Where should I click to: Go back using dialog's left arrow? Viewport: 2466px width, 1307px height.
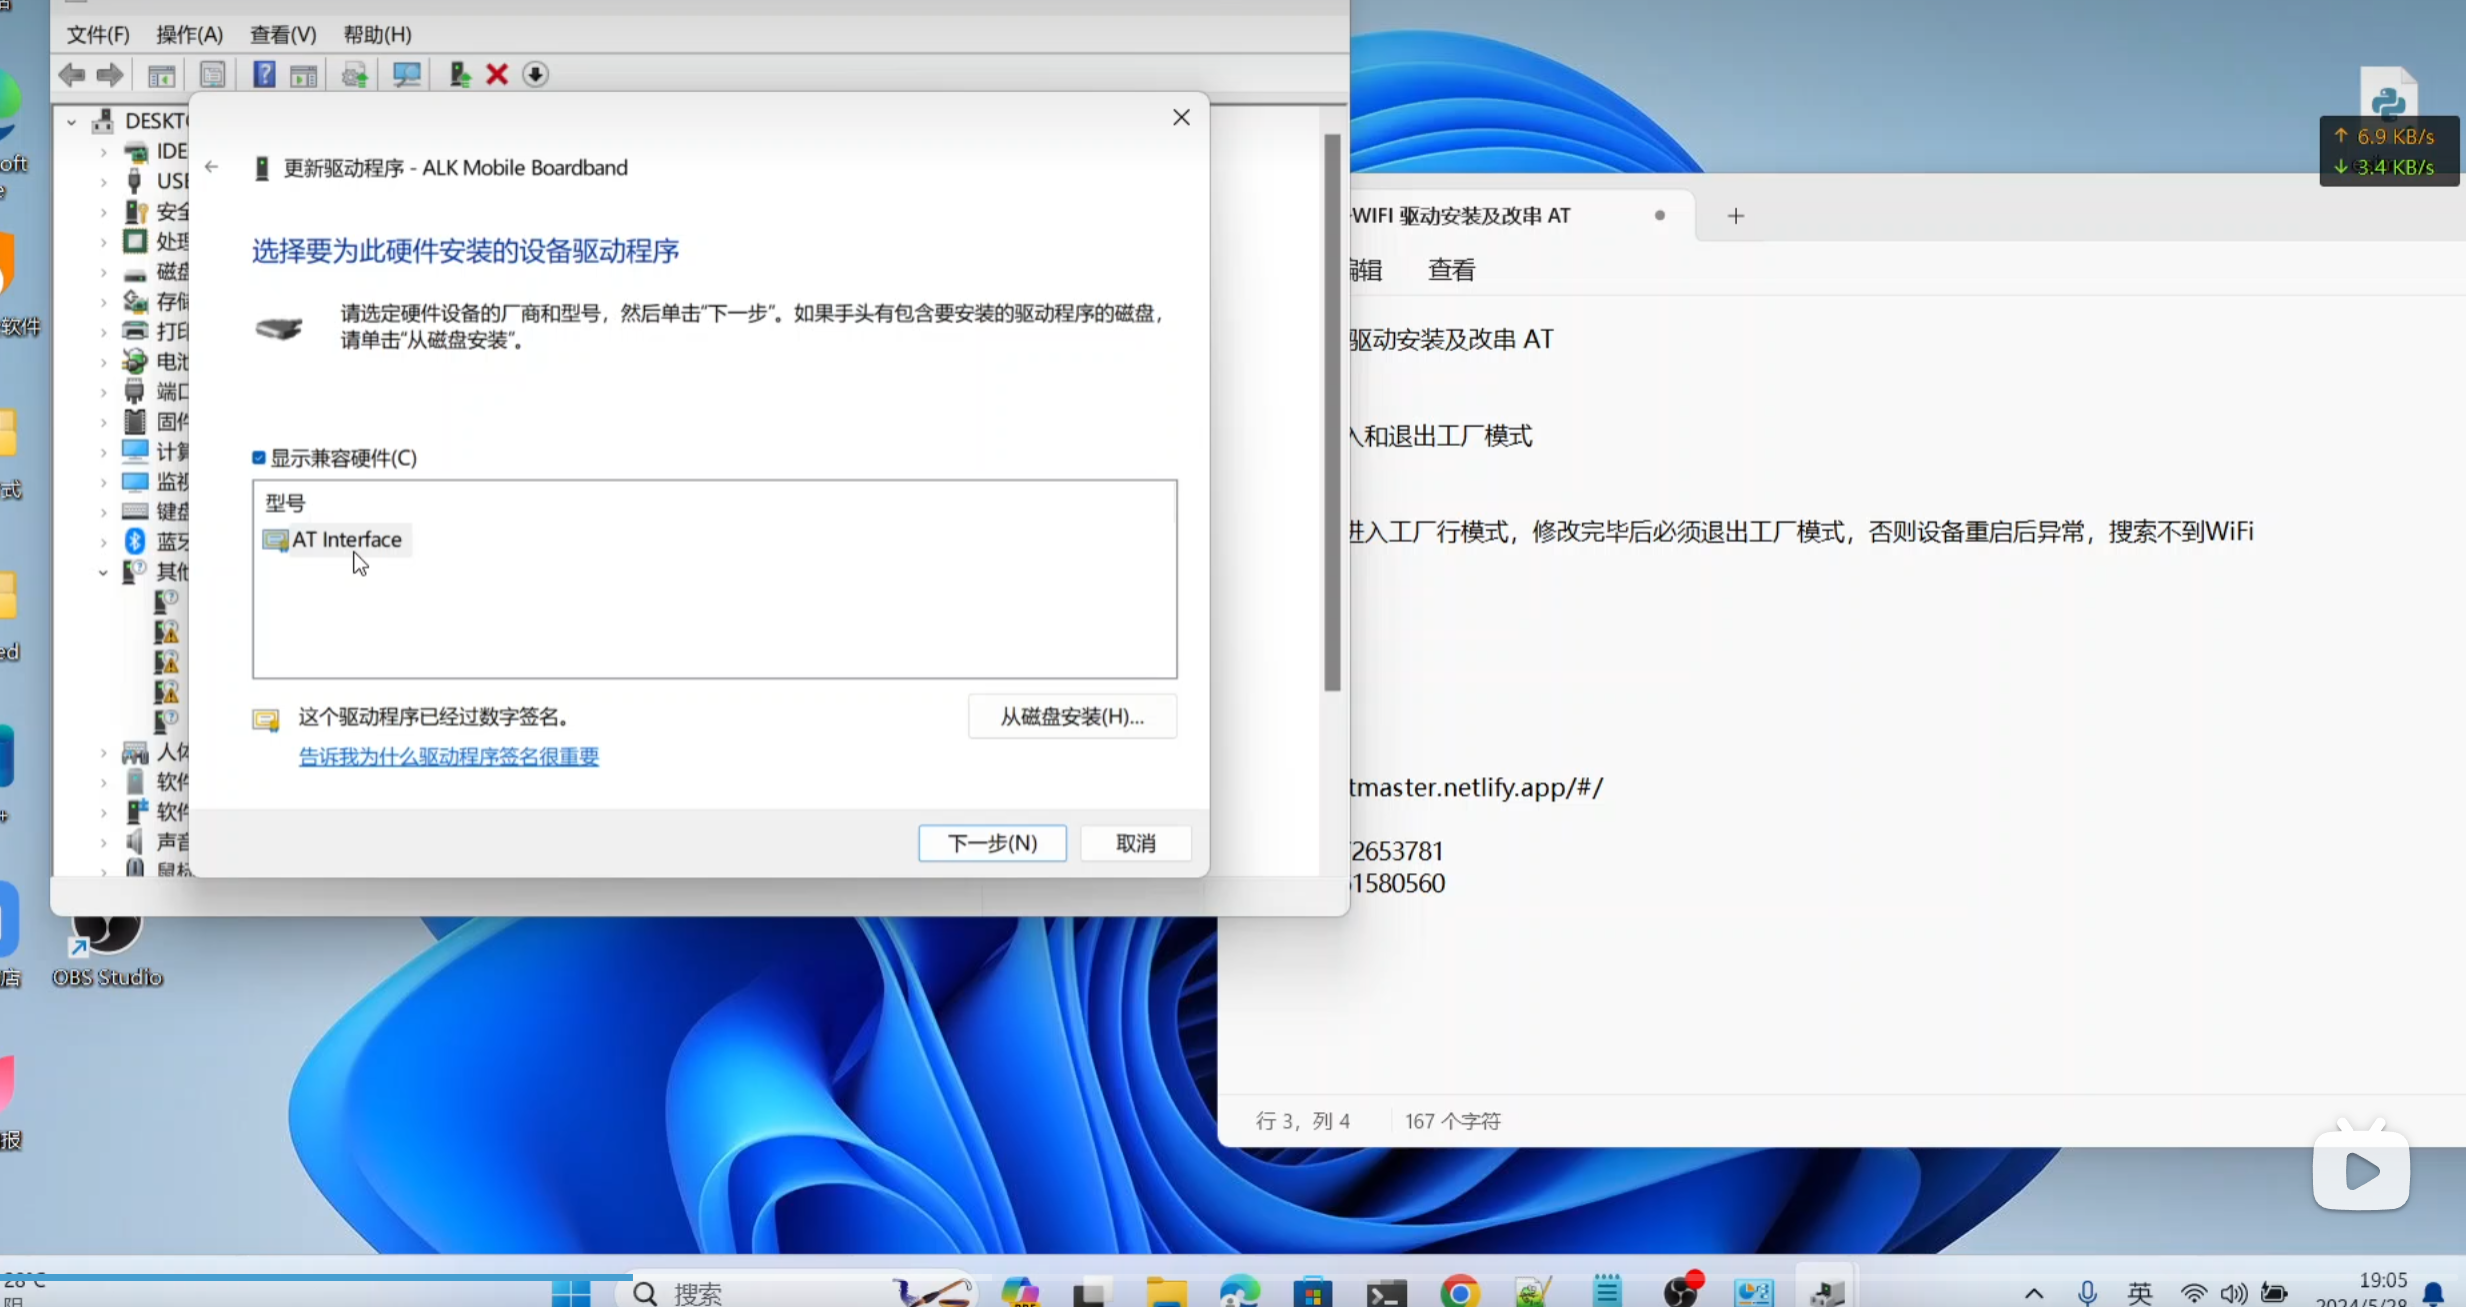[211, 167]
